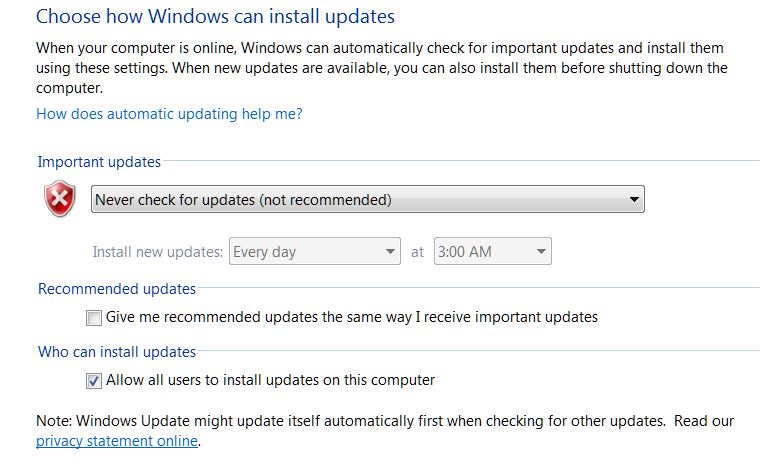774x473 pixels.
Task: Click the Install new updates label
Action: coord(157,252)
